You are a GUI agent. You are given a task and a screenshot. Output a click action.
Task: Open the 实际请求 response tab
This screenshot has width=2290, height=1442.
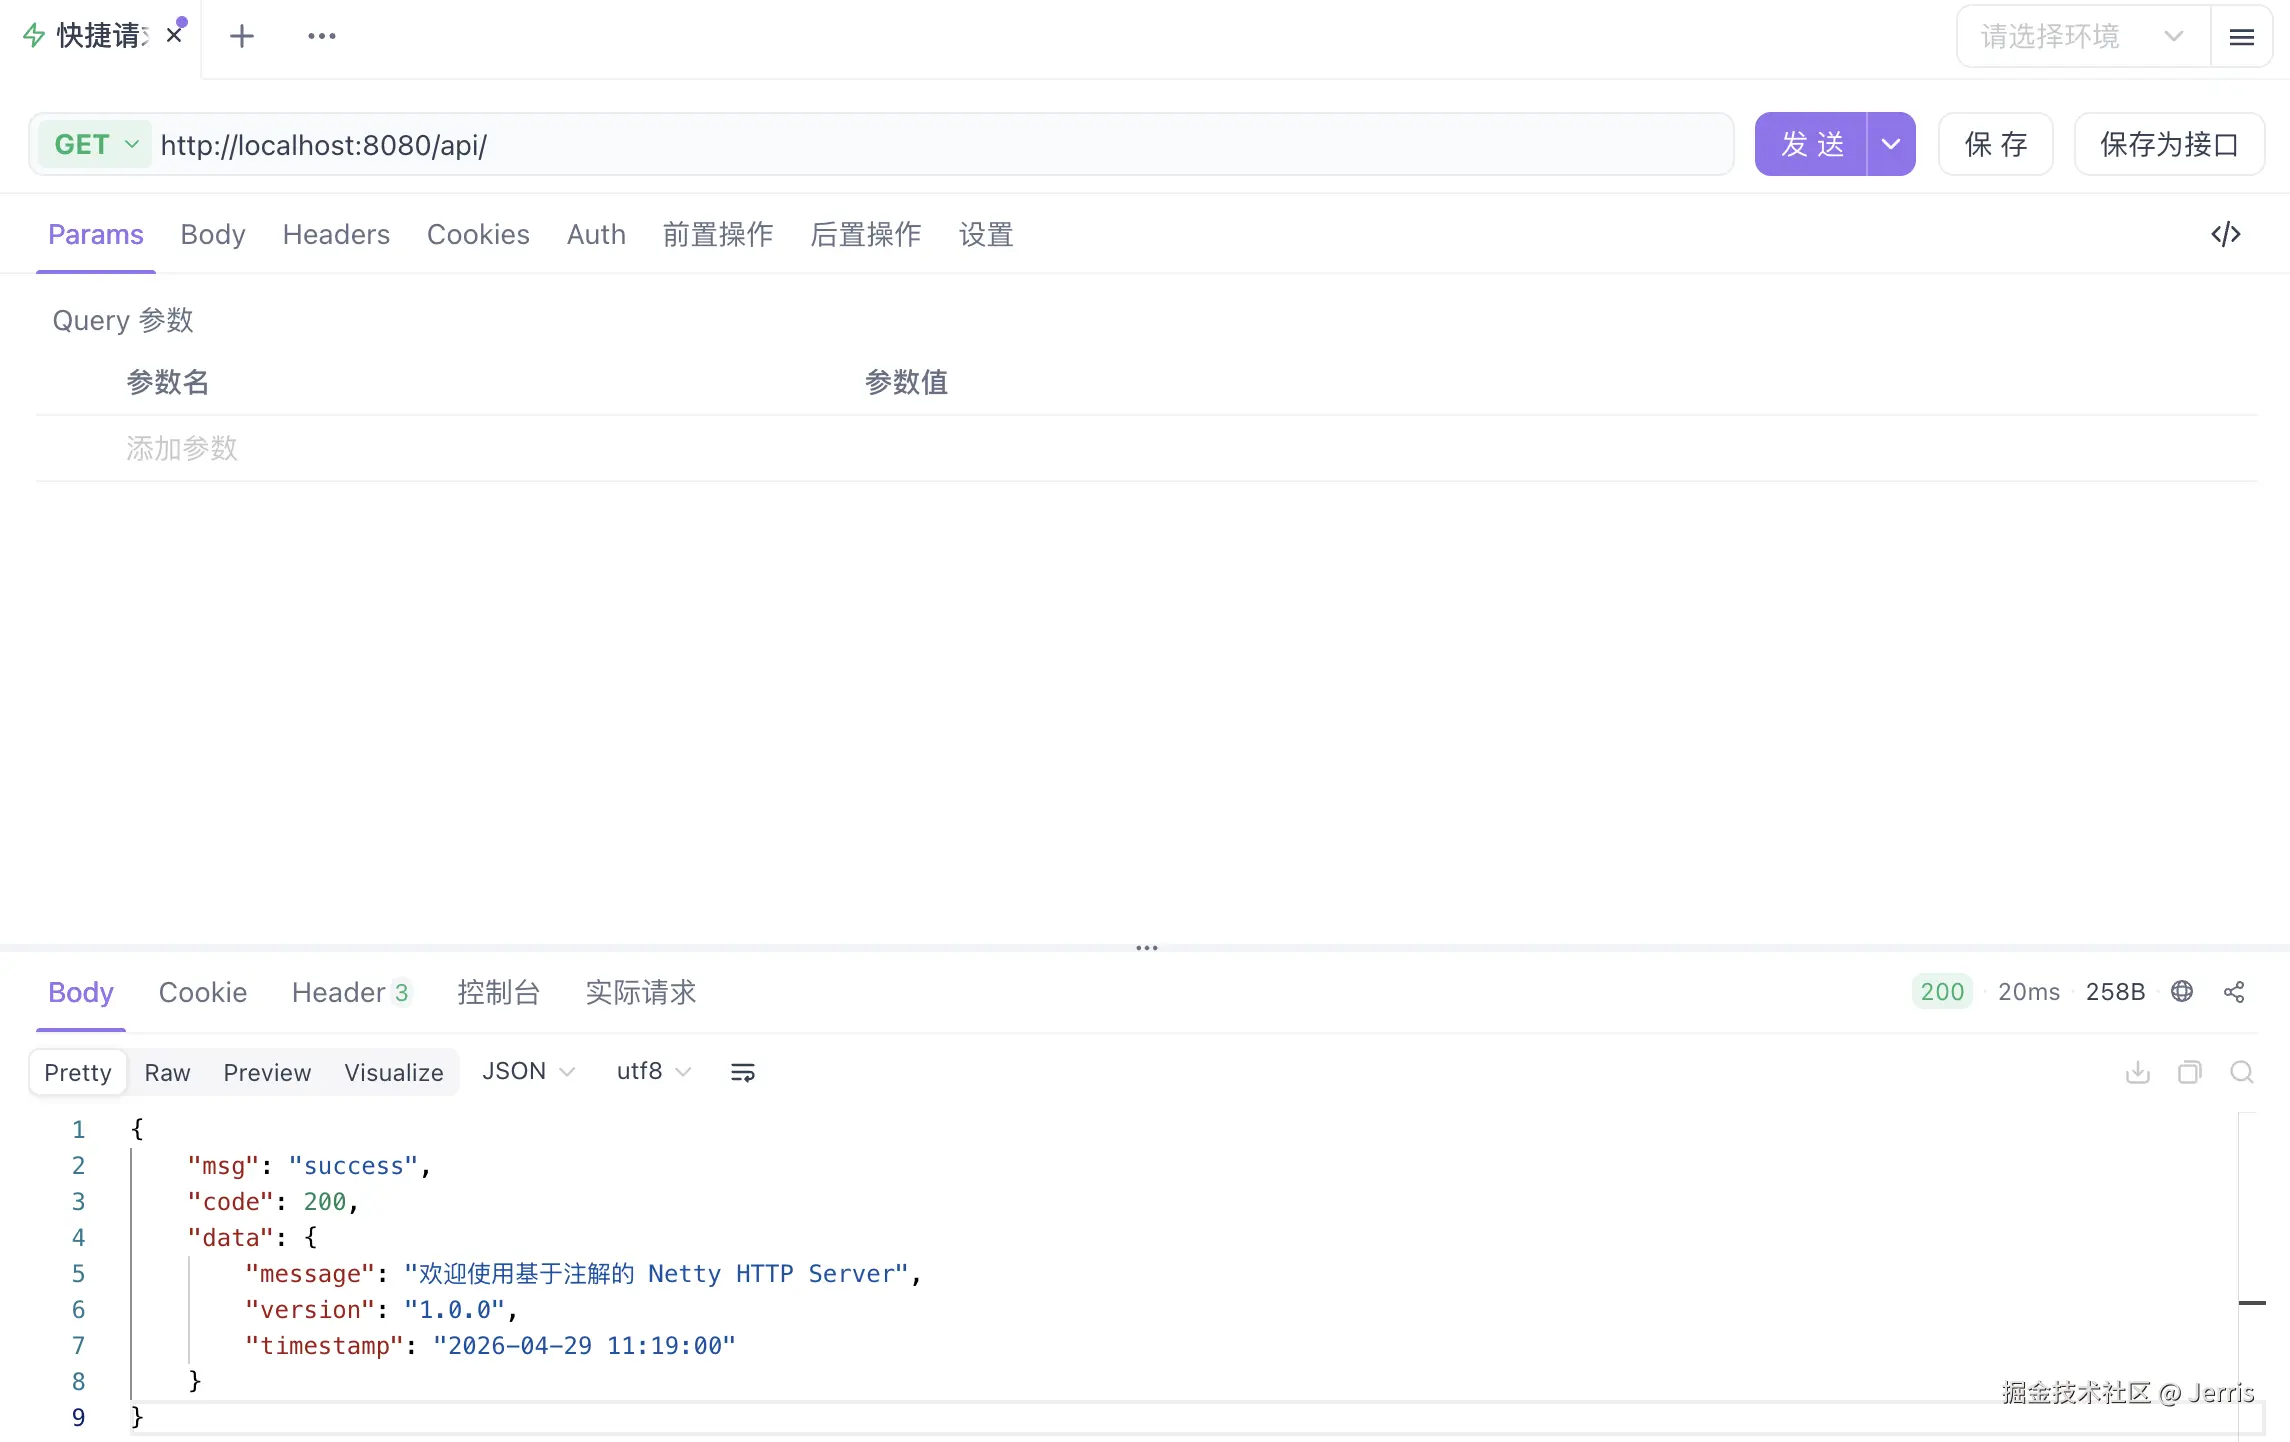640,992
